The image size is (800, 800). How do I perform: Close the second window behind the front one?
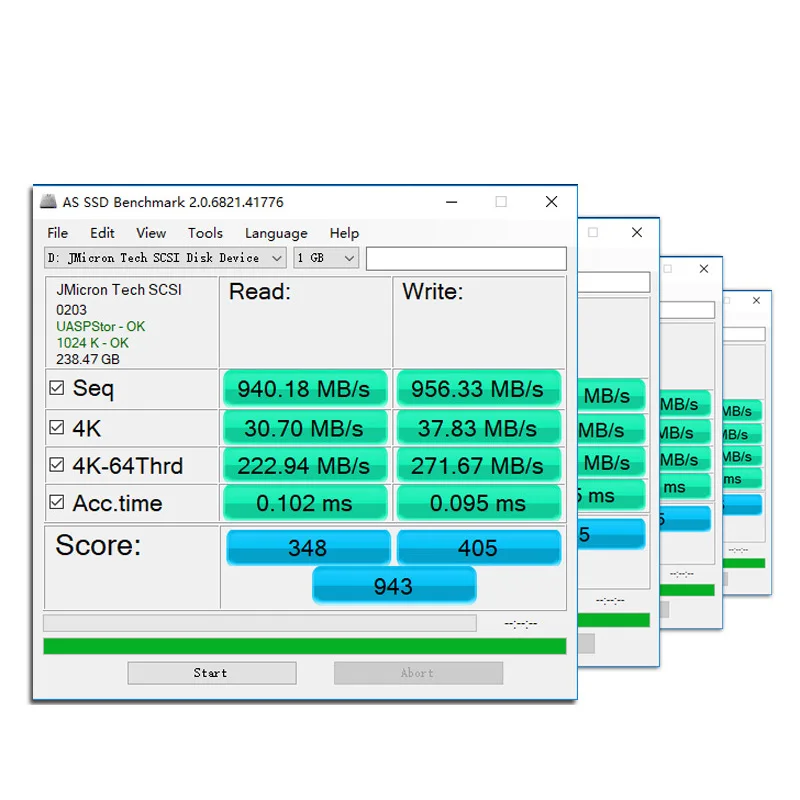[x=637, y=233]
